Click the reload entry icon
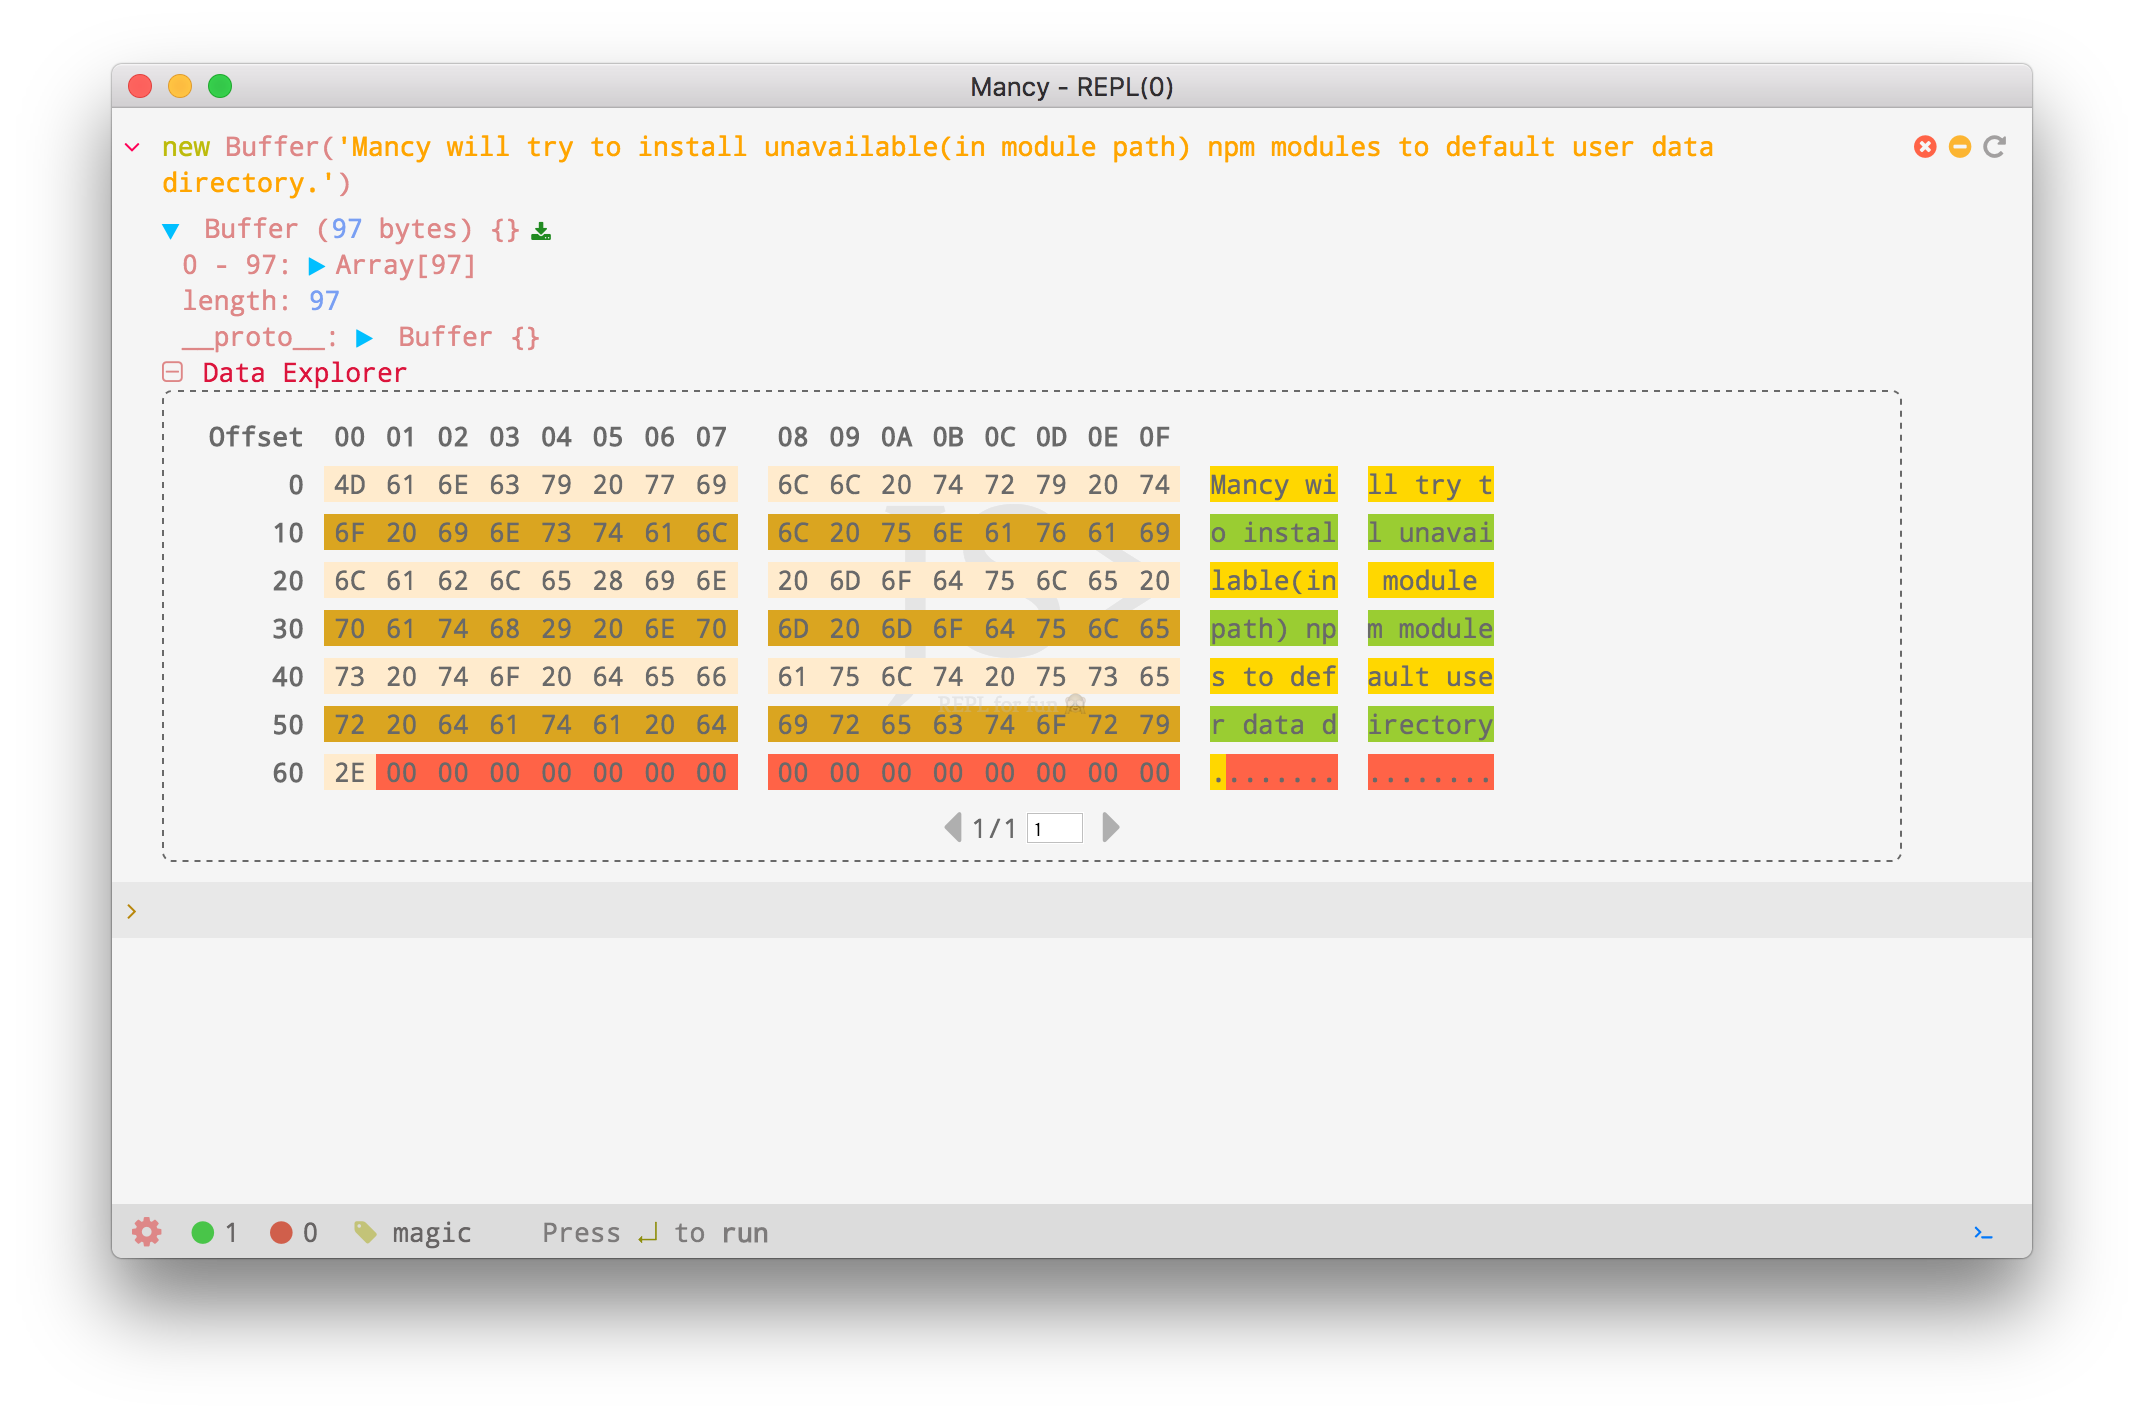2144x1418 pixels. [1994, 147]
